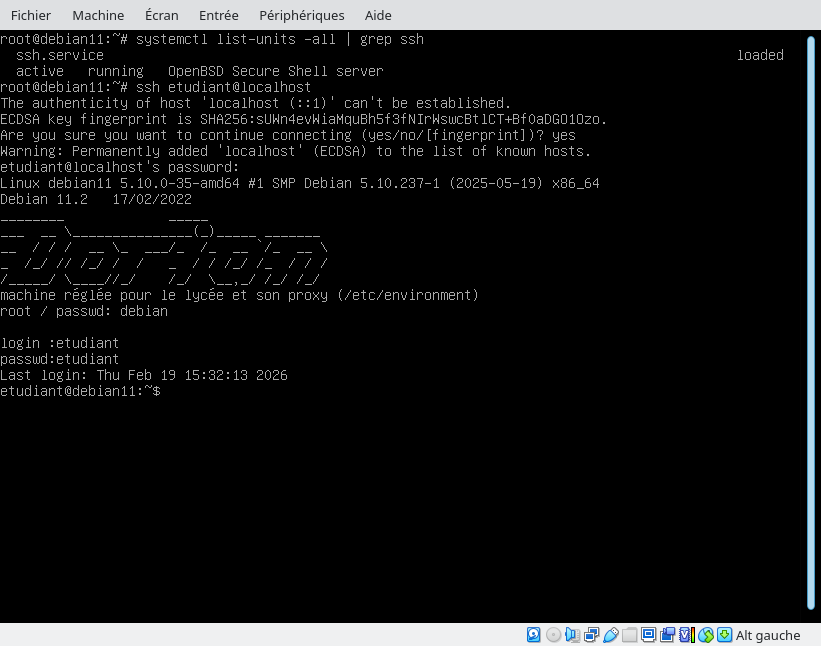
Task: Open the Aide menu
Action: click(x=378, y=15)
